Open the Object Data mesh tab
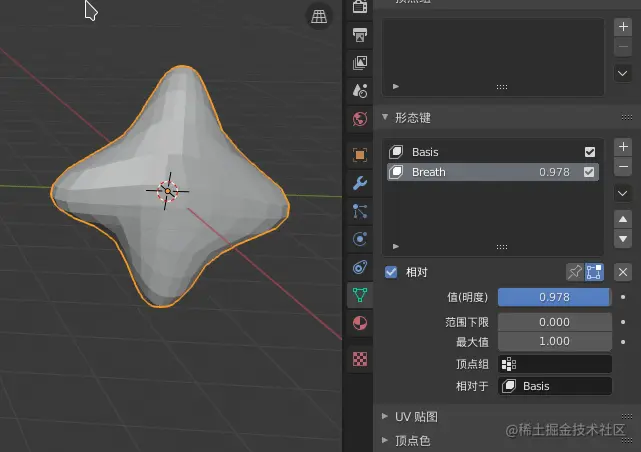Viewport: 641px width, 452px height. tap(360, 295)
